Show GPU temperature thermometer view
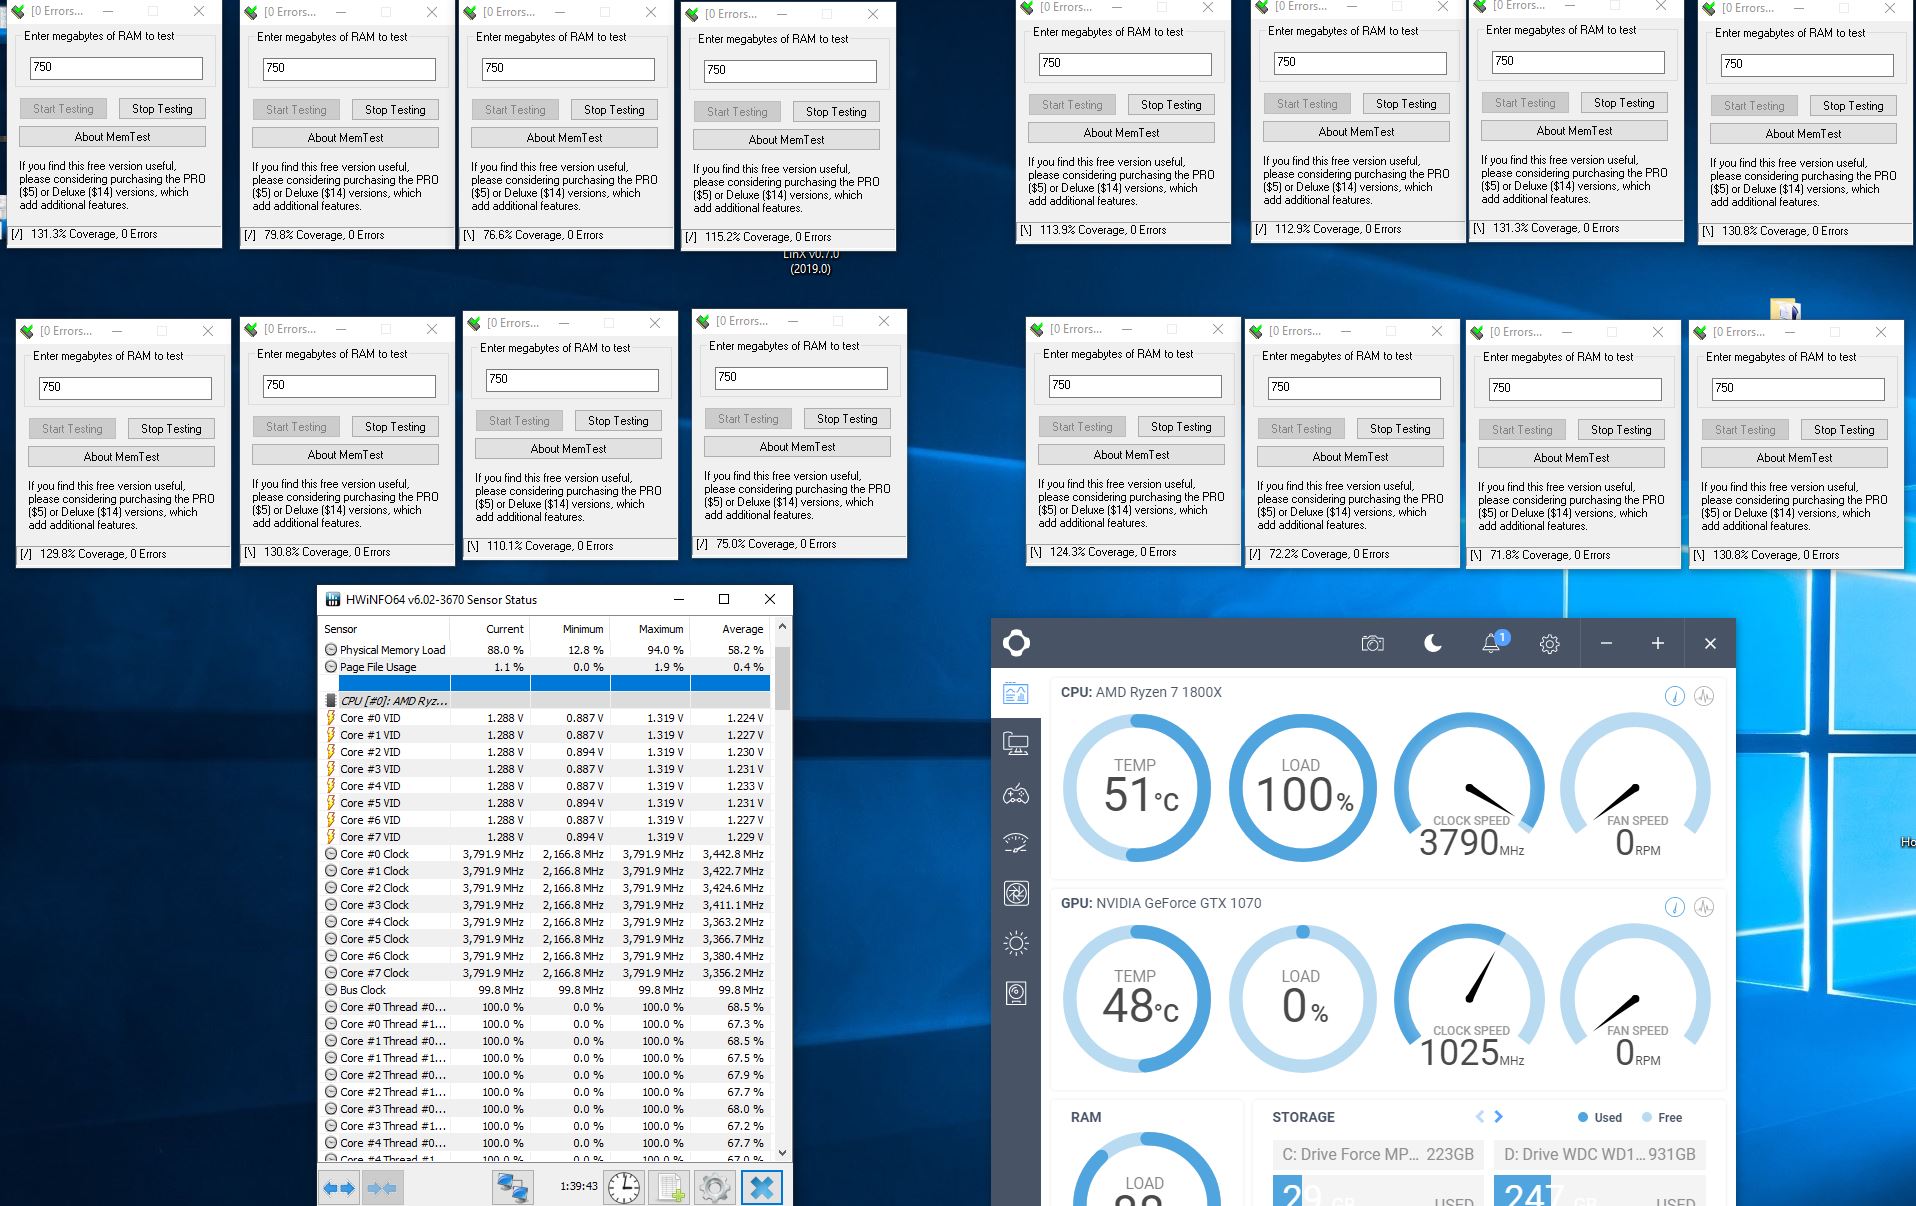Image resolution: width=1916 pixels, height=1206 pixels. (1674, 907)
